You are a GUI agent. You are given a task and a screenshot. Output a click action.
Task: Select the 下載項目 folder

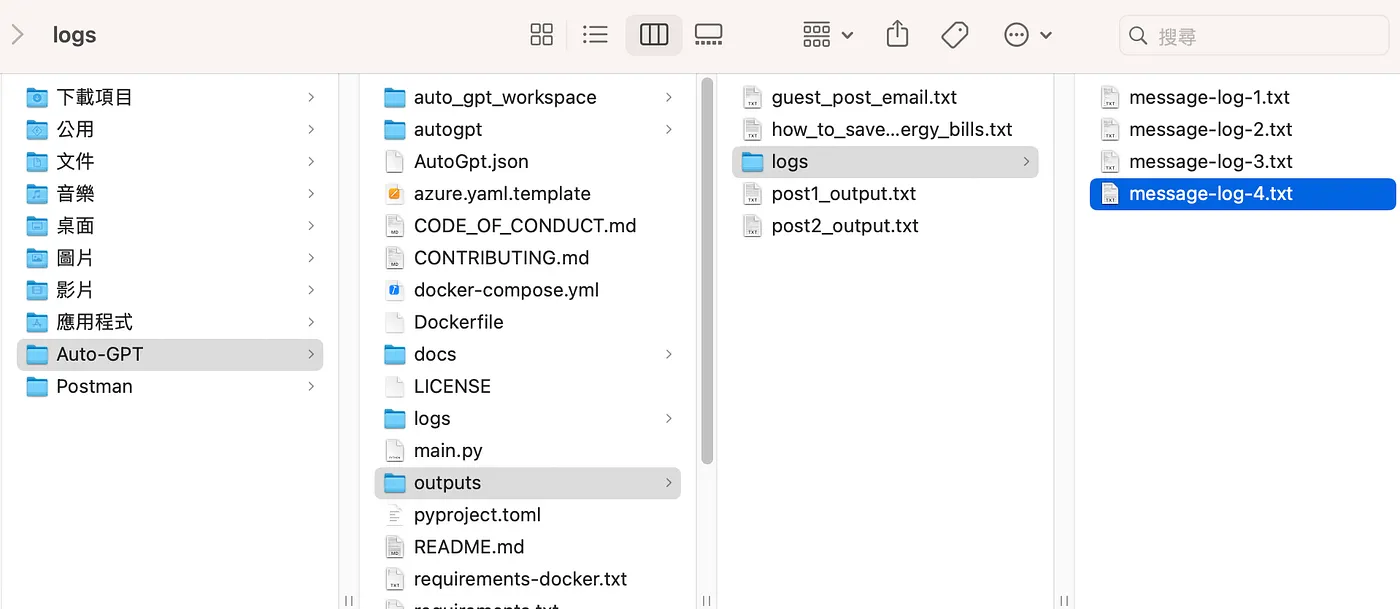point(170,97)
